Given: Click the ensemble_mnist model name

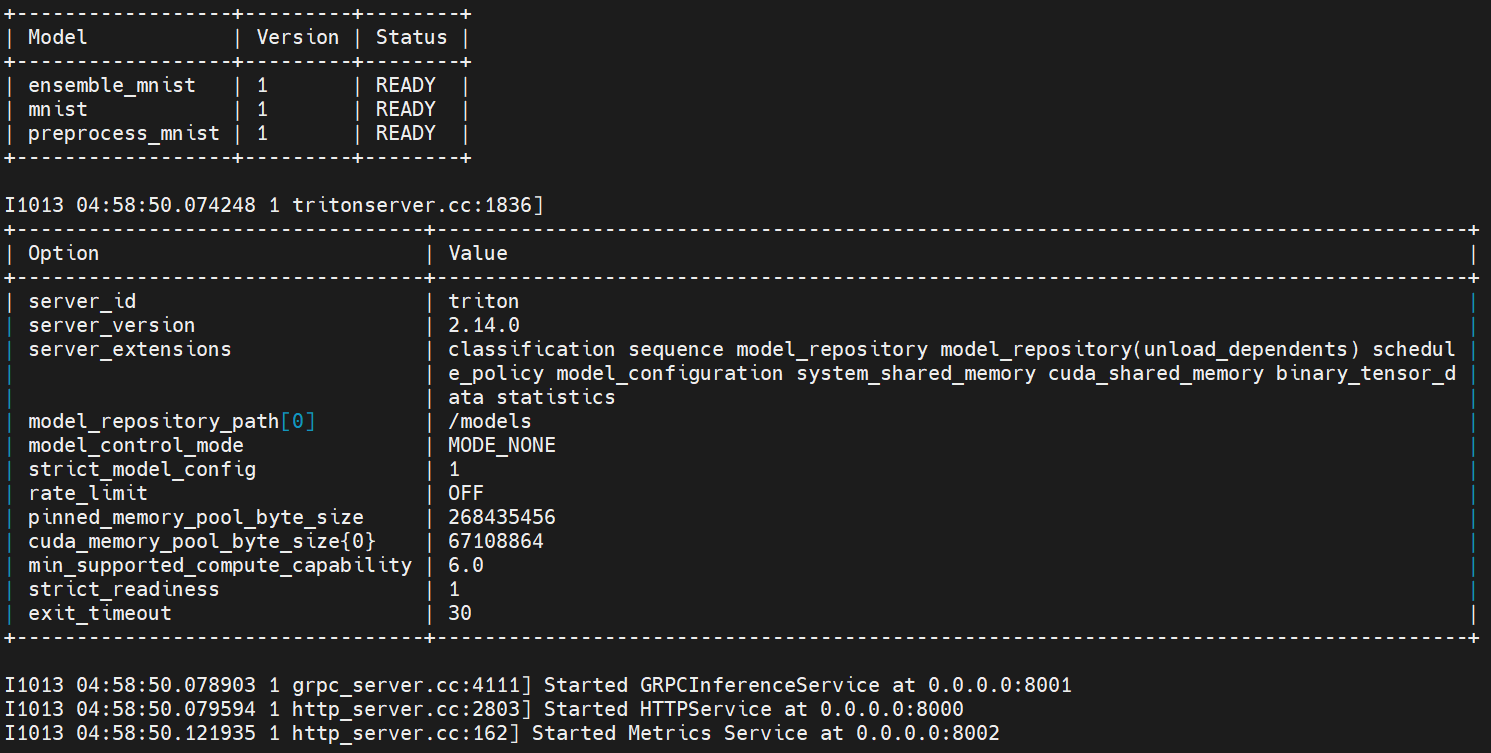Looking at the screenshot, I should click(x=112, y=85).
